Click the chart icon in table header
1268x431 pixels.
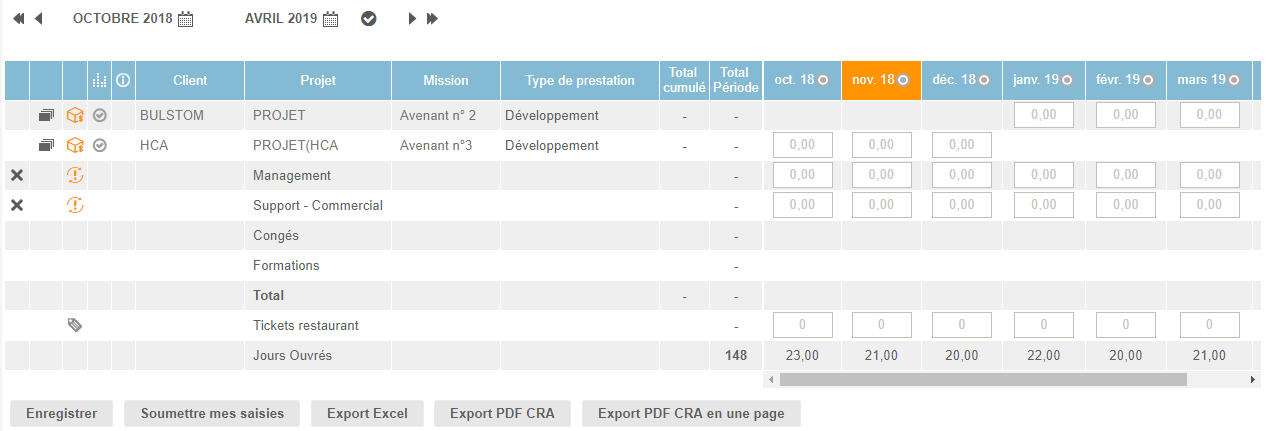tap(99, 80)
